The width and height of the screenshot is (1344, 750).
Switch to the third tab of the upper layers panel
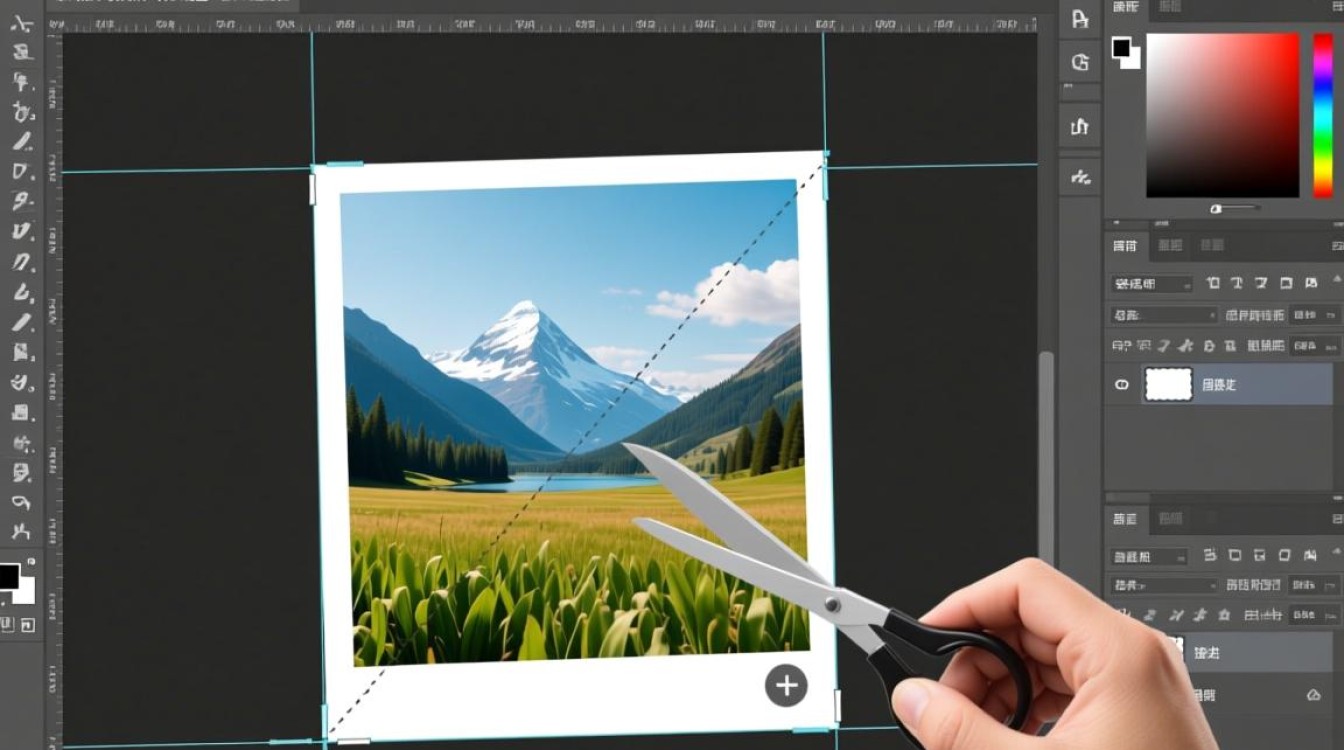point(1211,245)
